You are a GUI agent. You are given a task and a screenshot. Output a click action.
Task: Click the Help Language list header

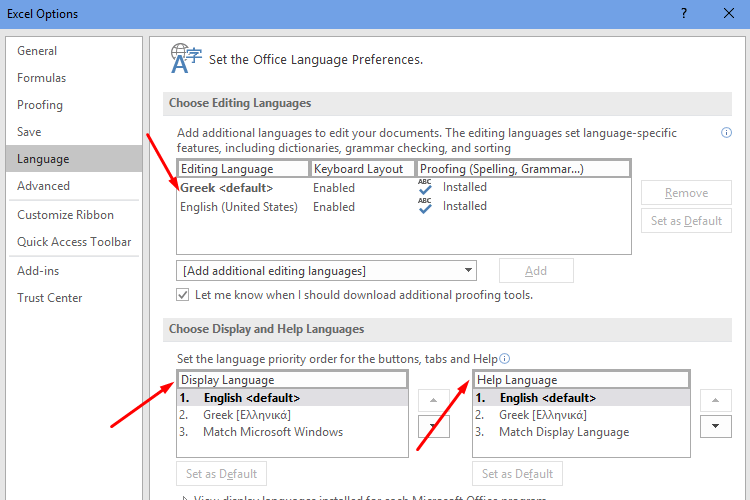[582, 380]
